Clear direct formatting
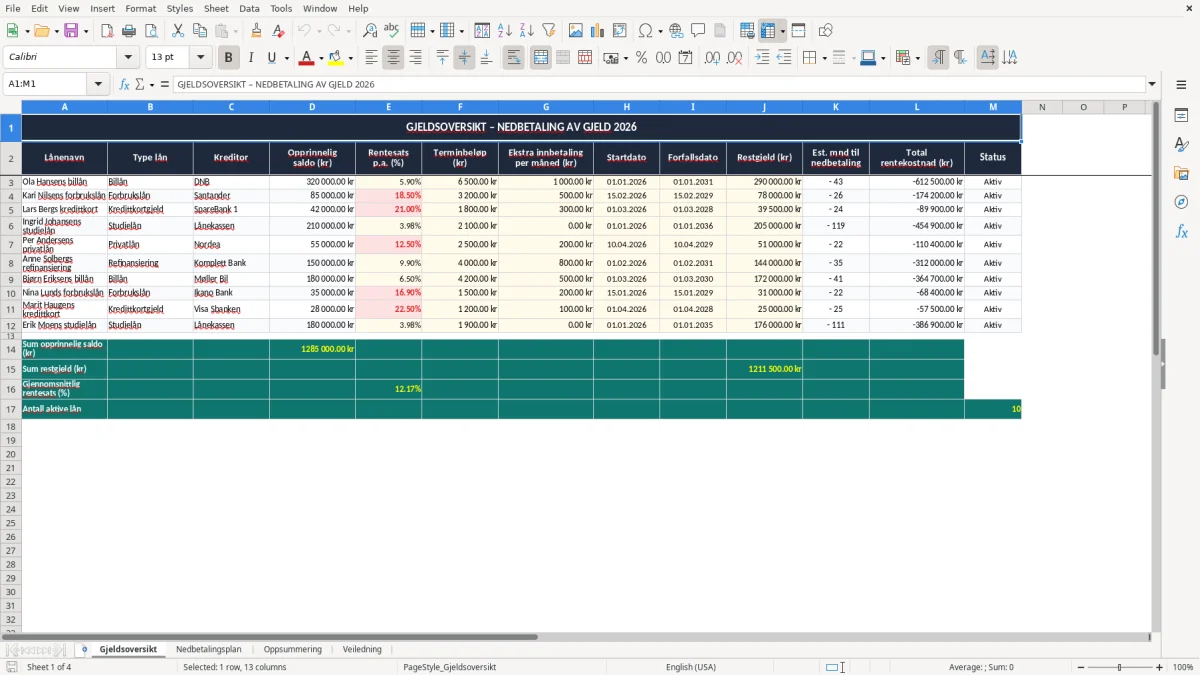Viewport: 1200px width, 675px height. (x=279, y=31)
